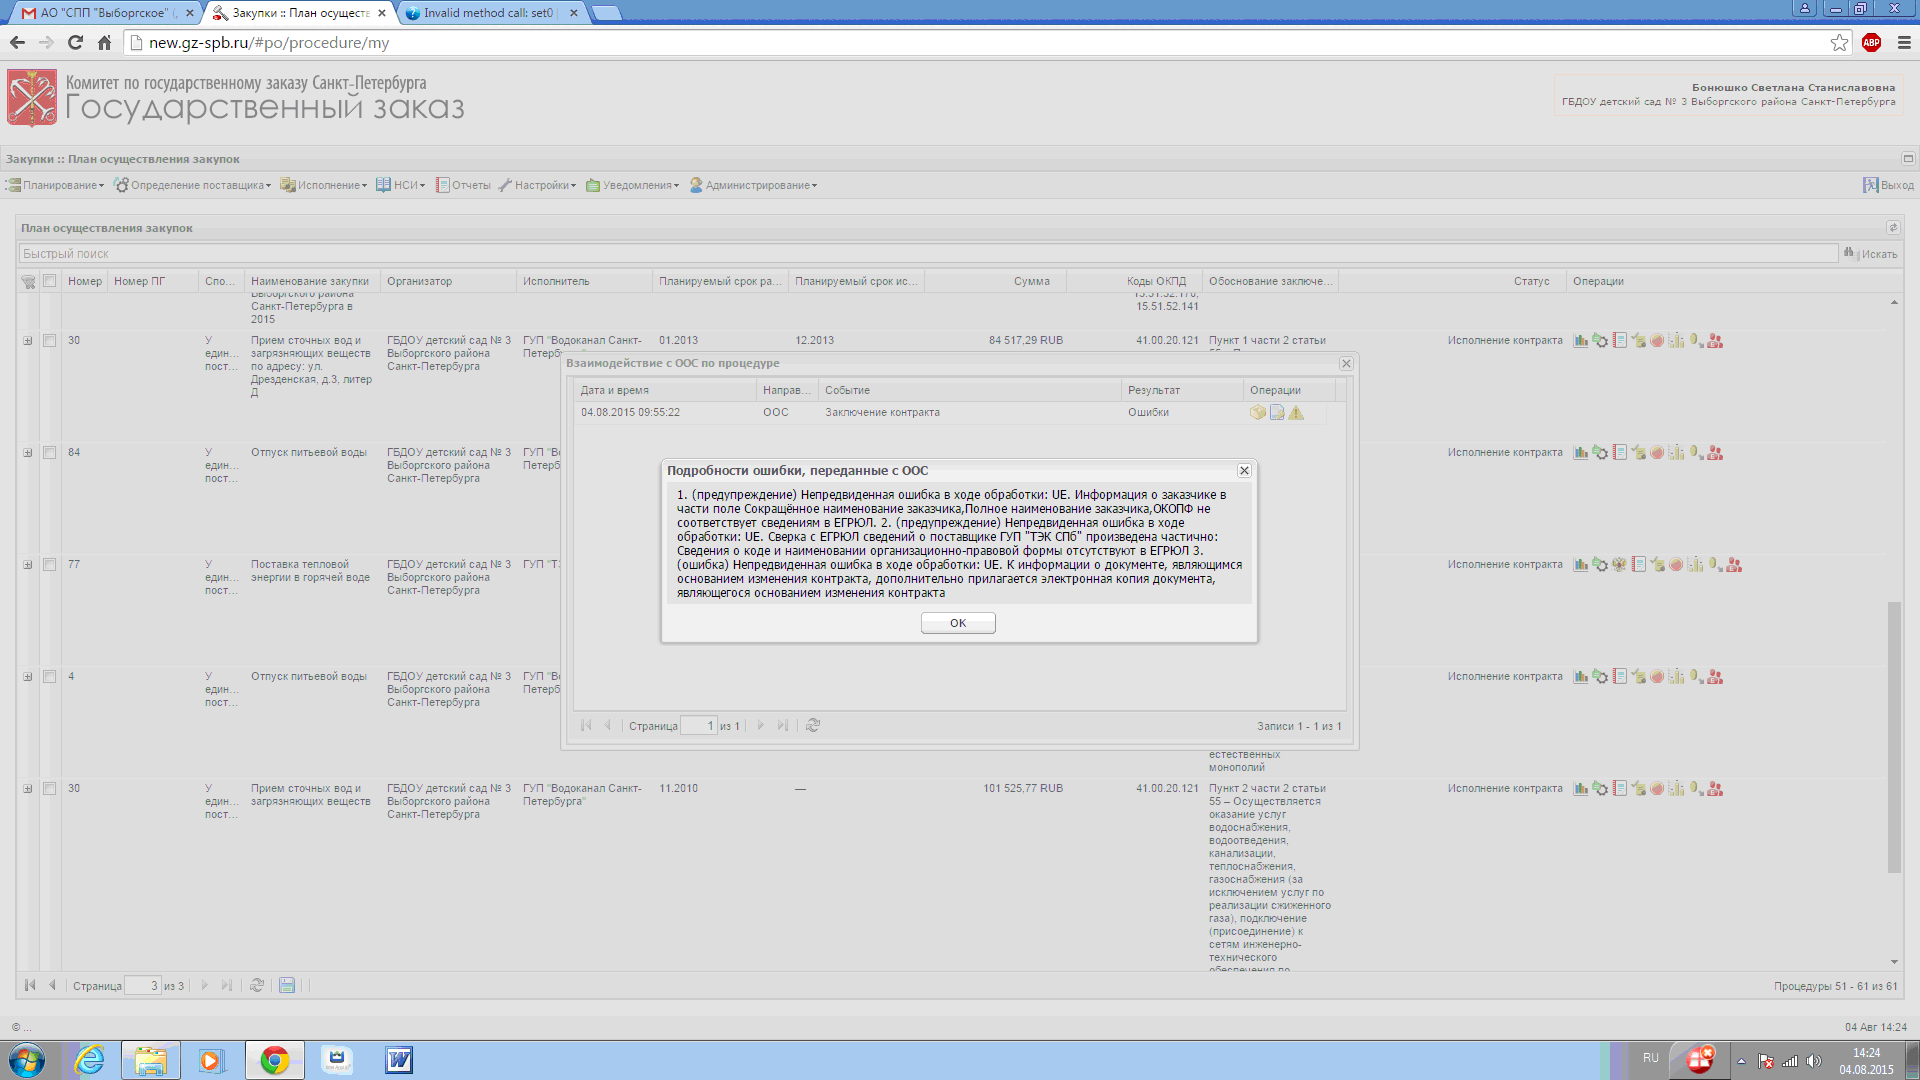Screen dimensions: 1920x1080
Task: Check the checkbox for row 4
Action: coord(49,677)
